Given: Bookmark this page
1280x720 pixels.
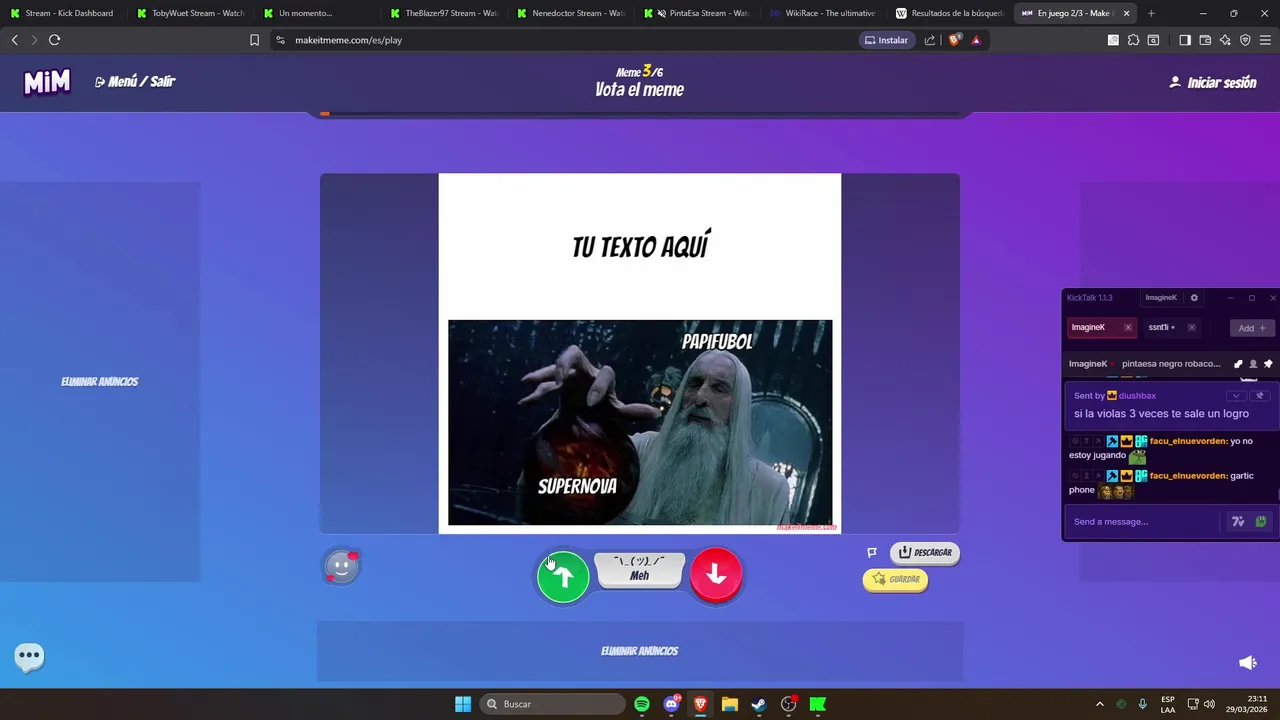Looking at the screenshot, I should pos(254,40).
